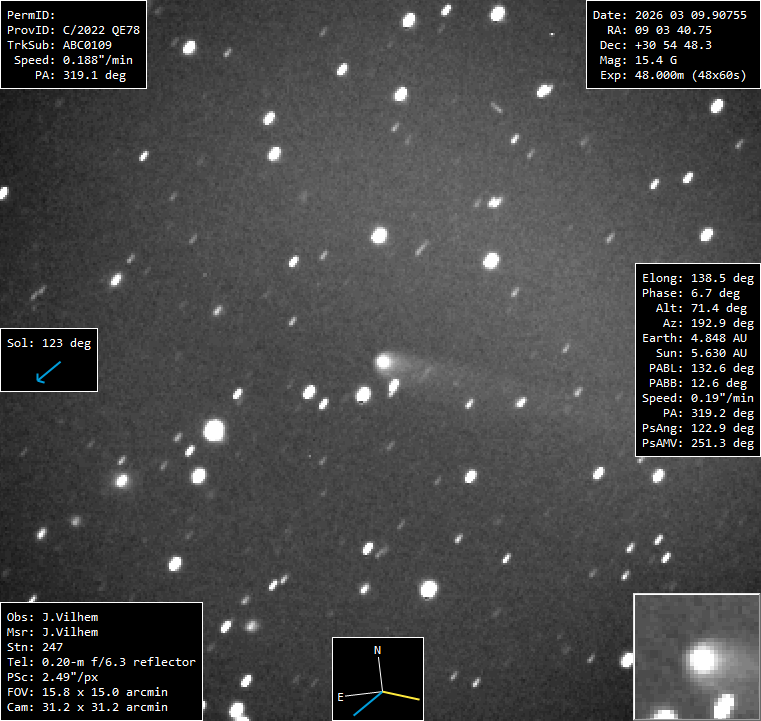This screenshot has height=721, width=761.
Task: Click the N label on the compass
Action: 377,651
